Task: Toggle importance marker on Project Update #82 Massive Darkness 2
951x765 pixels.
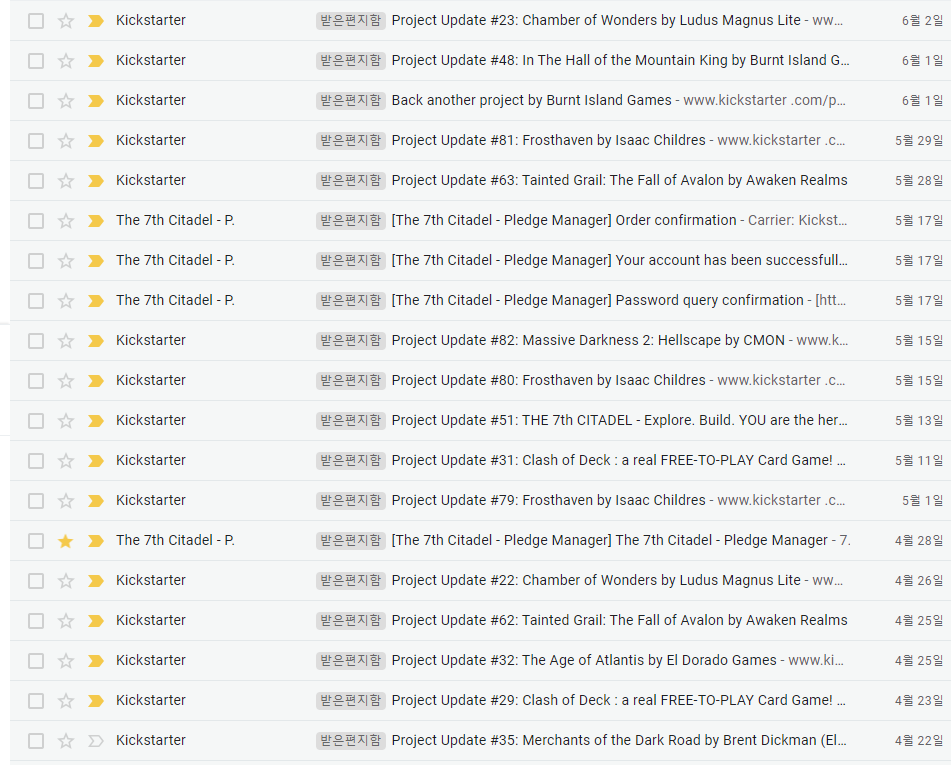Action: 96,342
